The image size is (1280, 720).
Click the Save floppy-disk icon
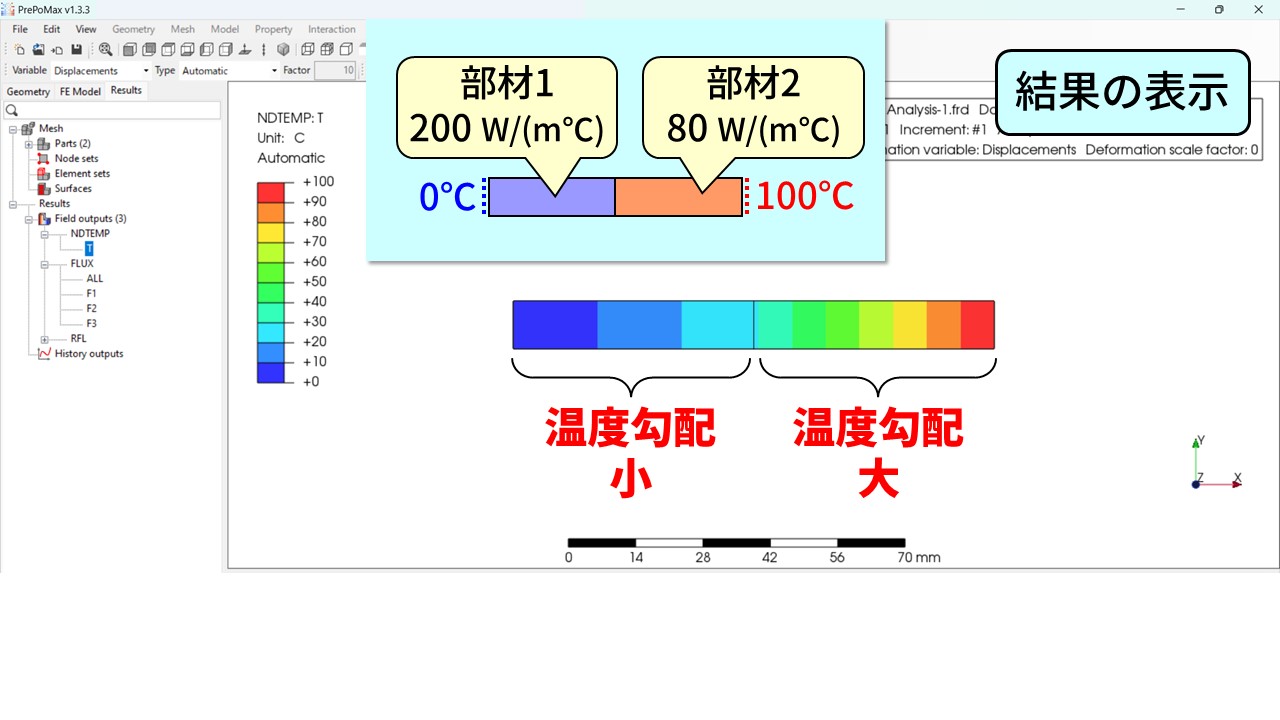[76, 50]
